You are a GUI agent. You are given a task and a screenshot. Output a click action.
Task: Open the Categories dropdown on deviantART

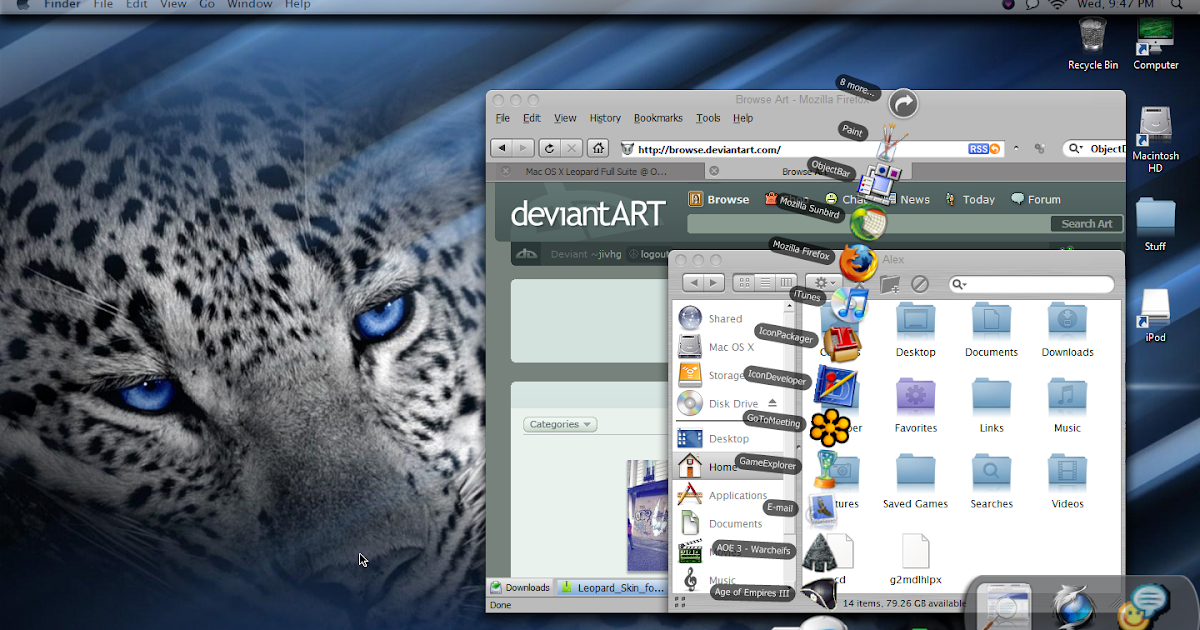coord(560,424)
